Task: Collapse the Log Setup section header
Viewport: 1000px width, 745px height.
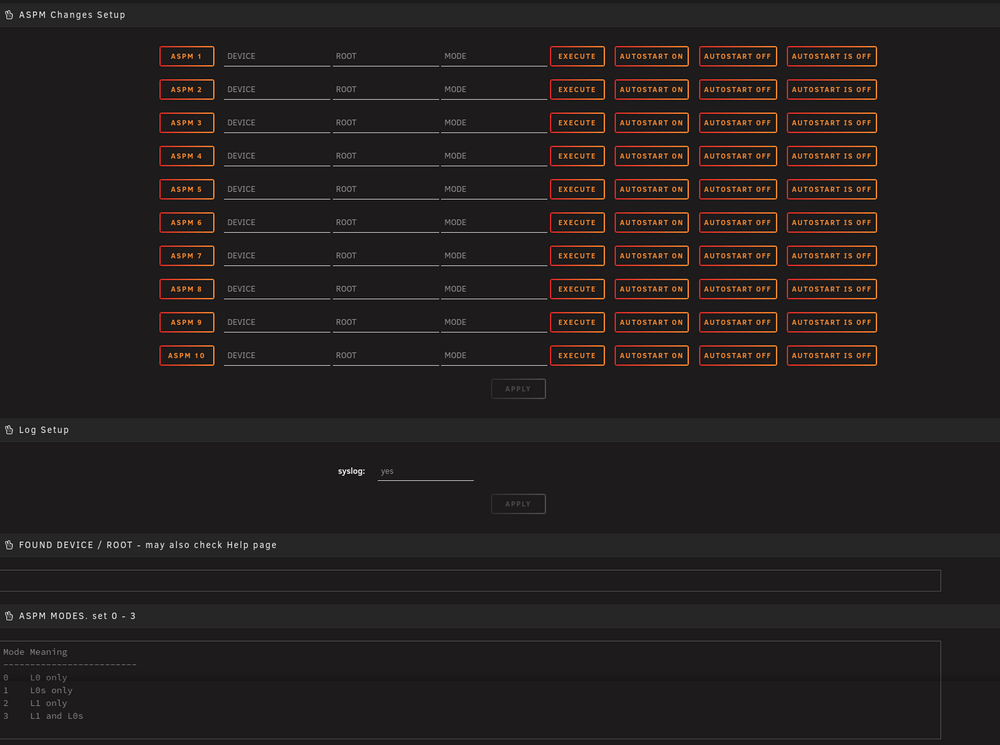Action: [500, 430]
